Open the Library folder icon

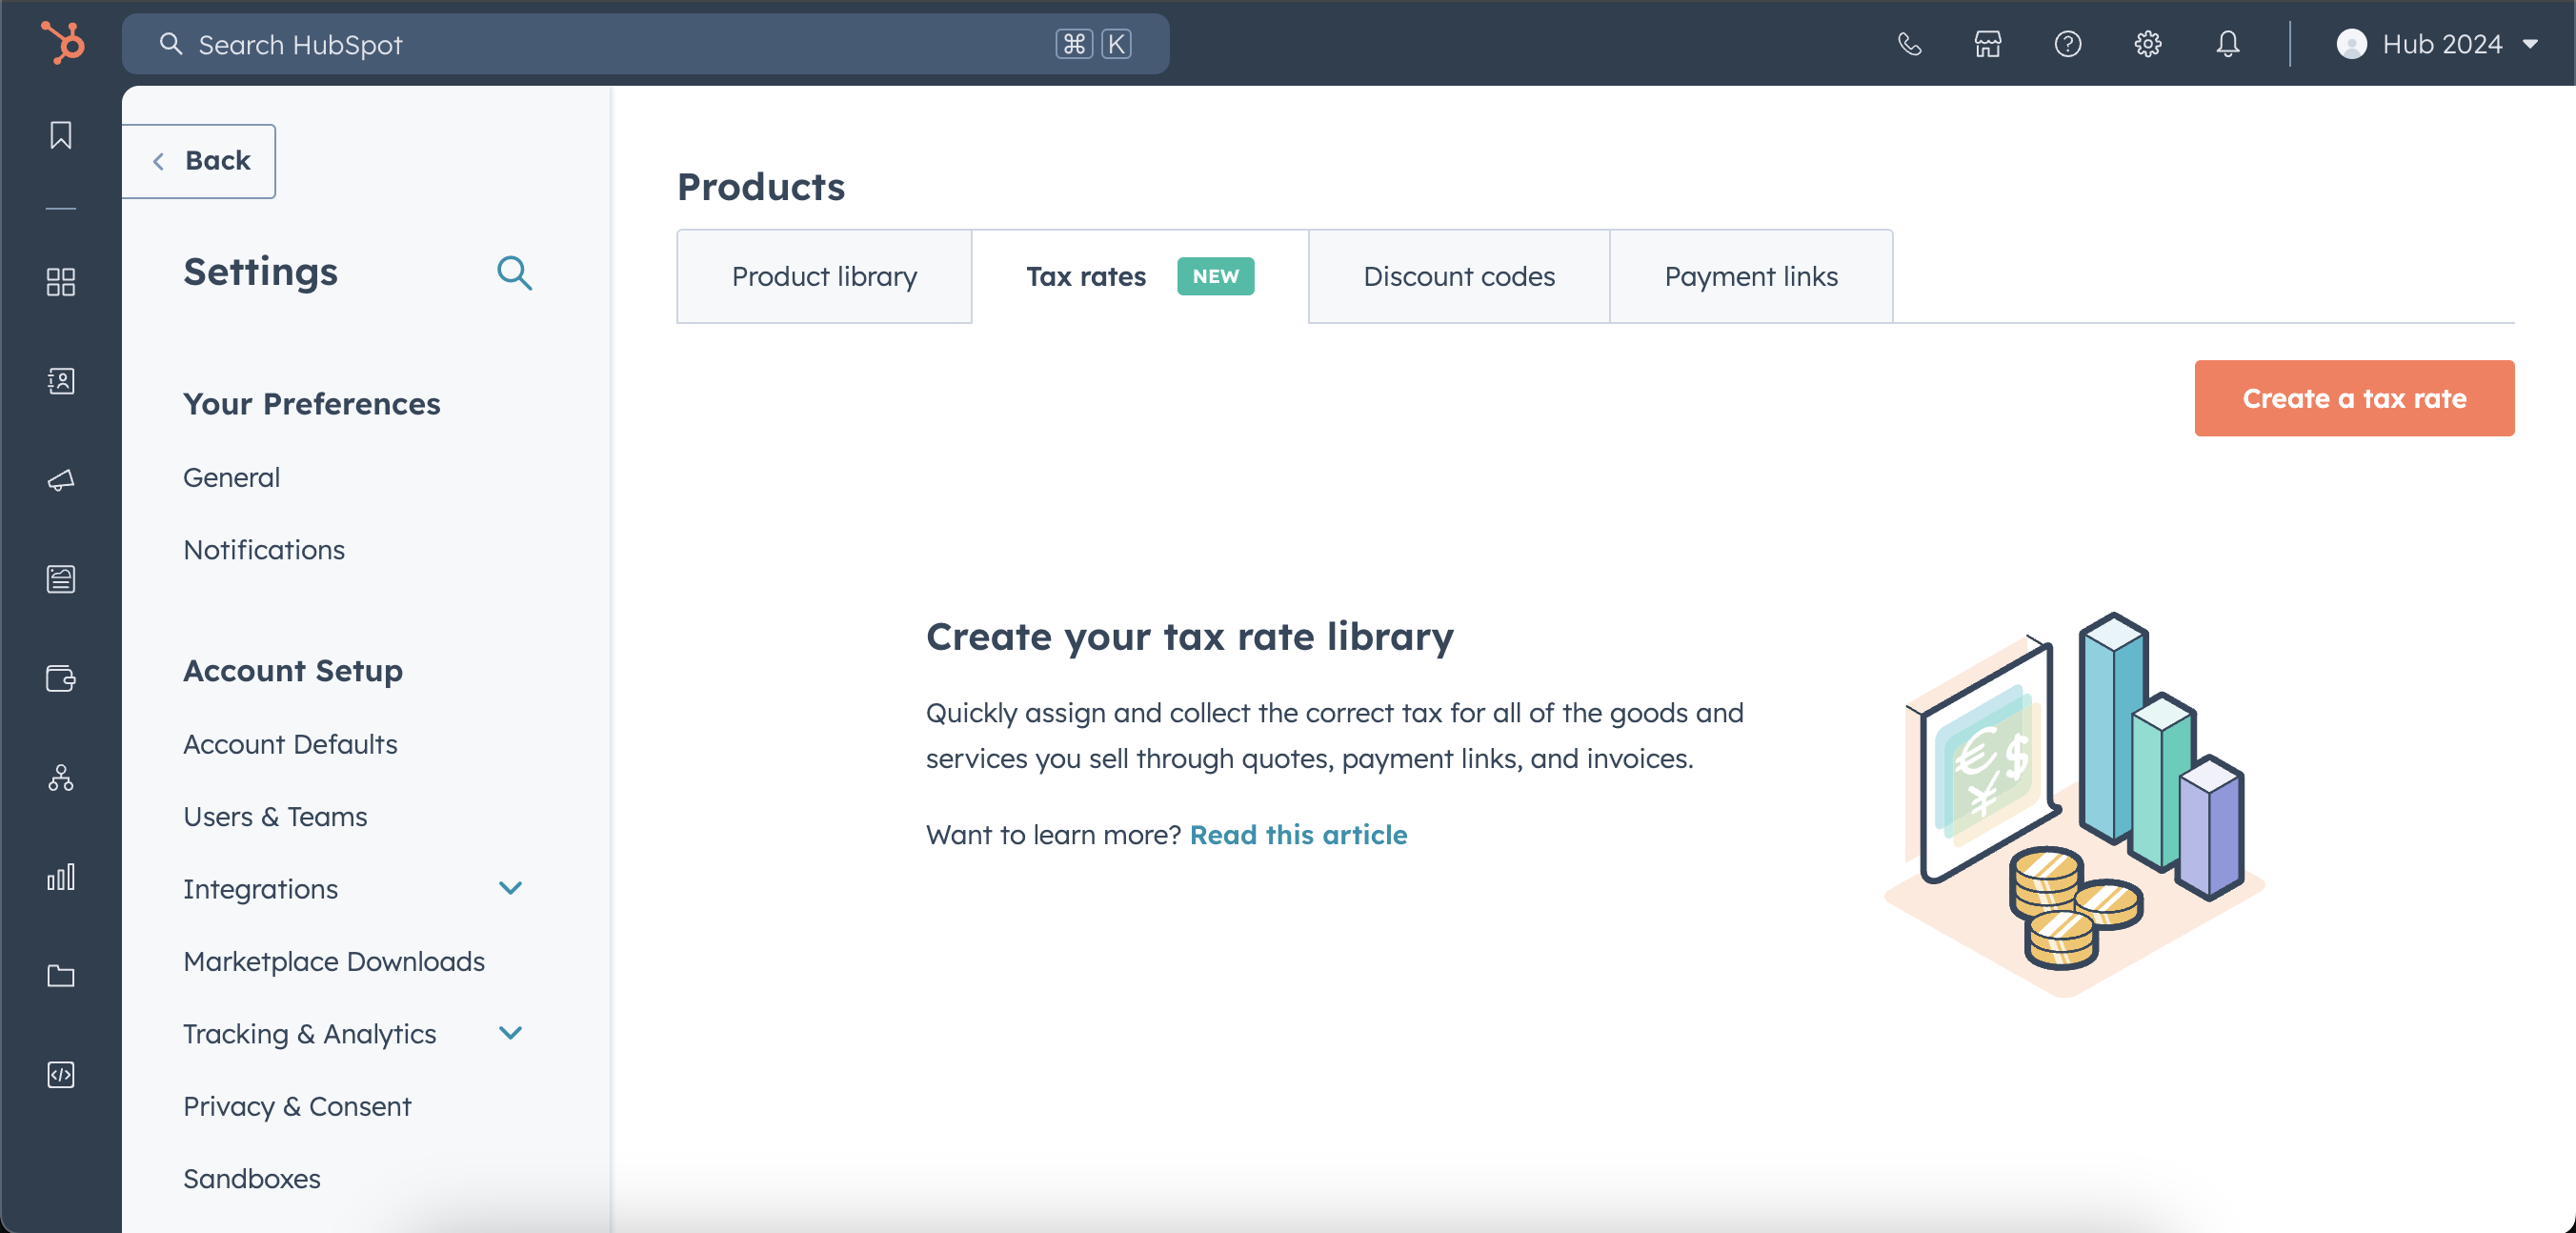click(61, 975)
